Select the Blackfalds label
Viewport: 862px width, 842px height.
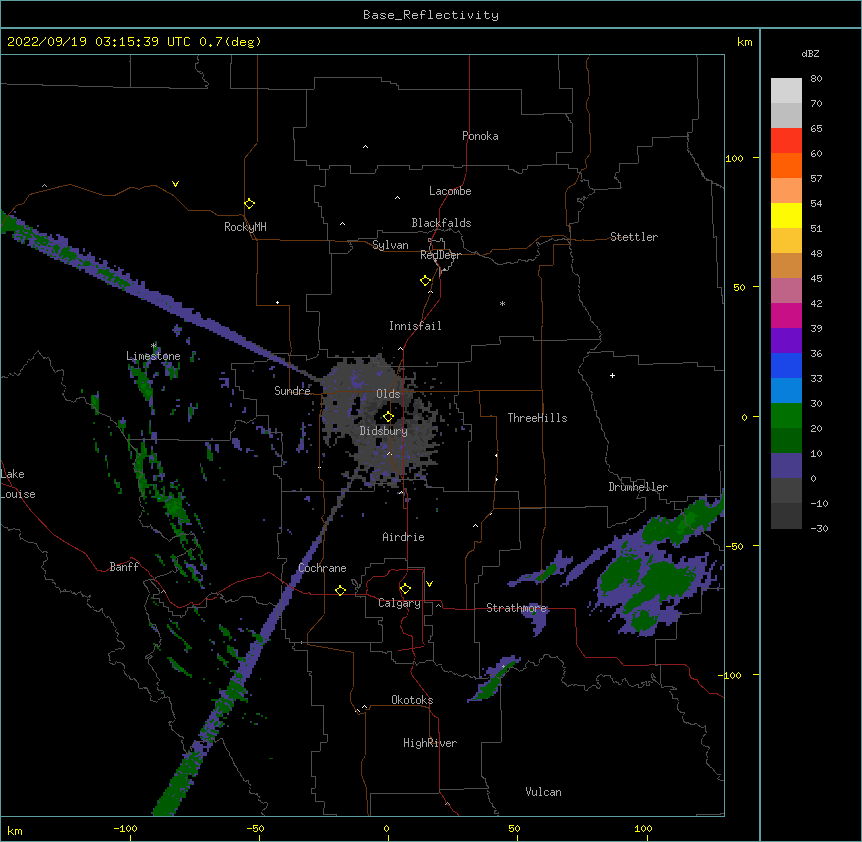pyautogui.click(x=441, y=223)
